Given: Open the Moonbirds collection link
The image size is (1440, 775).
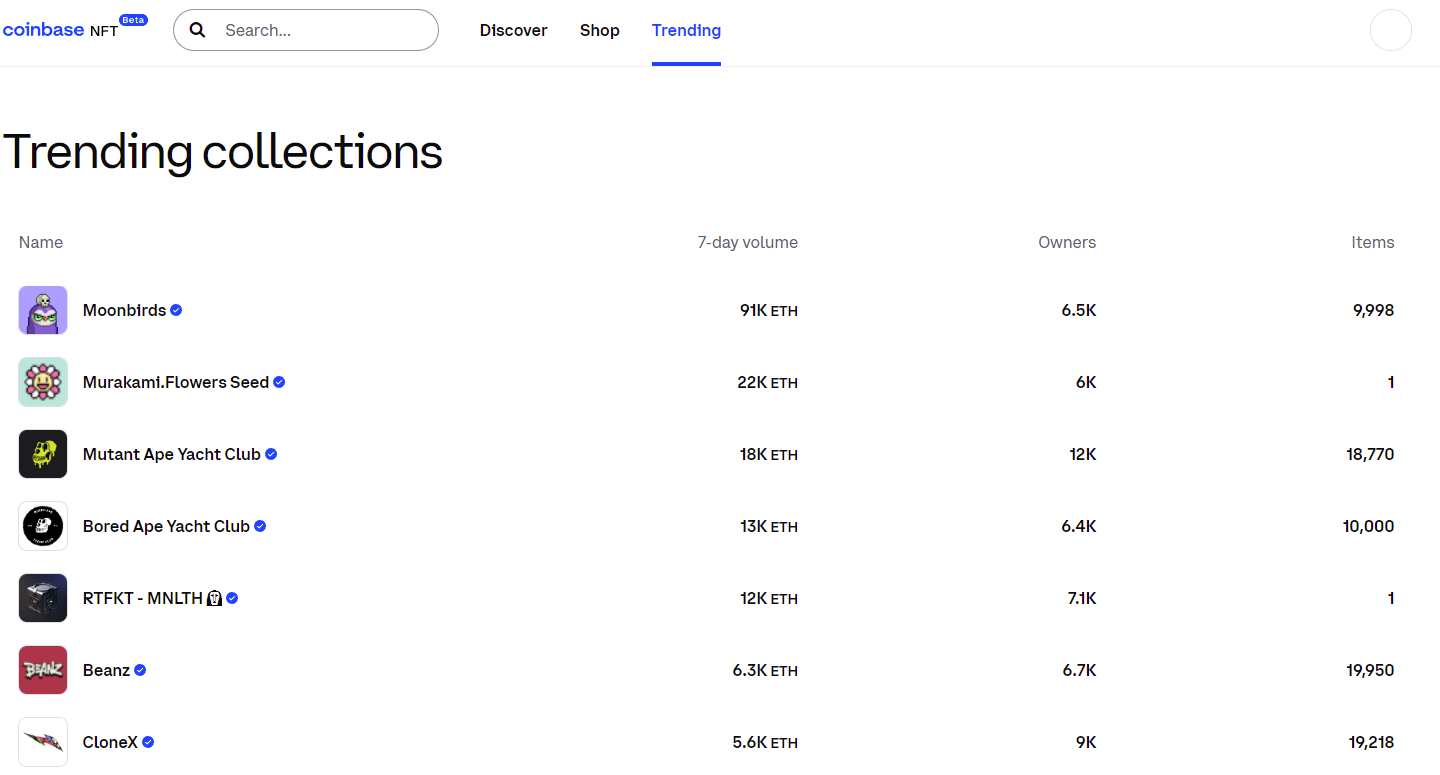Looking at the screenshot, I should tap(124, 310).
